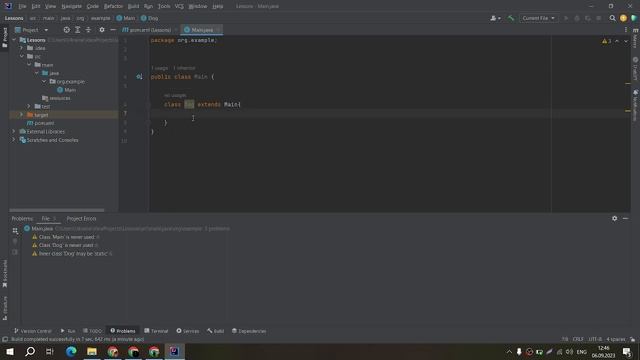Expand Scratches and Consoles node
The height and width of the screenshot is (360, 640).
pos(14,140)
